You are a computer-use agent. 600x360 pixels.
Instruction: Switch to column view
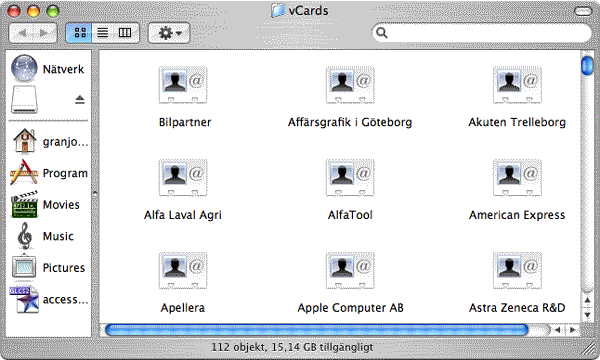[x=125, y=33]
